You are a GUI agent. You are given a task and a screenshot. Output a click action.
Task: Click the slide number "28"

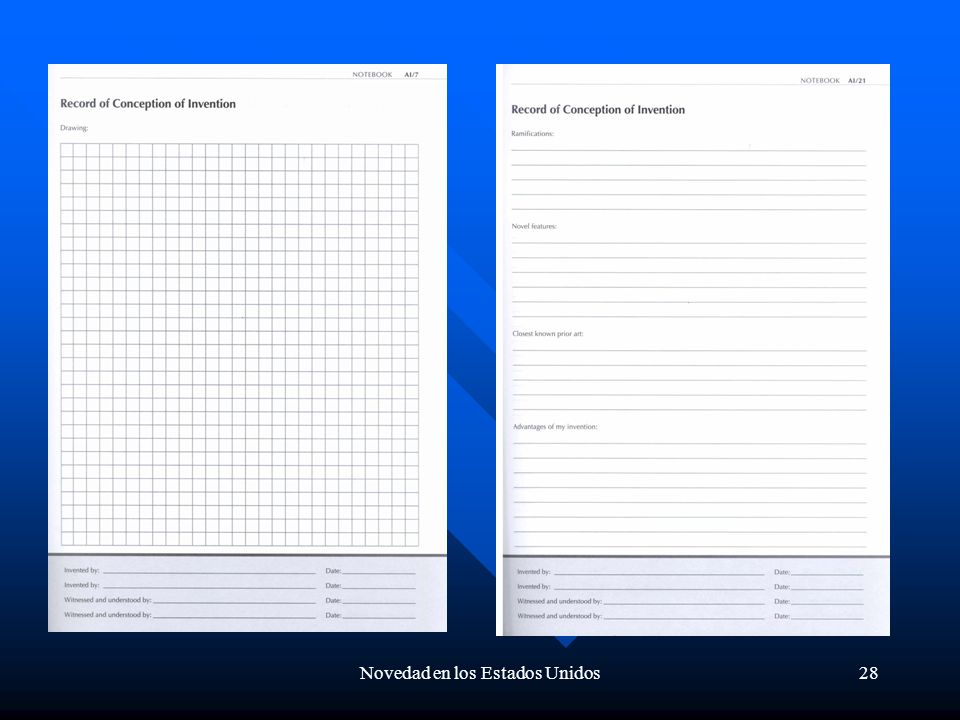(868, 673)
